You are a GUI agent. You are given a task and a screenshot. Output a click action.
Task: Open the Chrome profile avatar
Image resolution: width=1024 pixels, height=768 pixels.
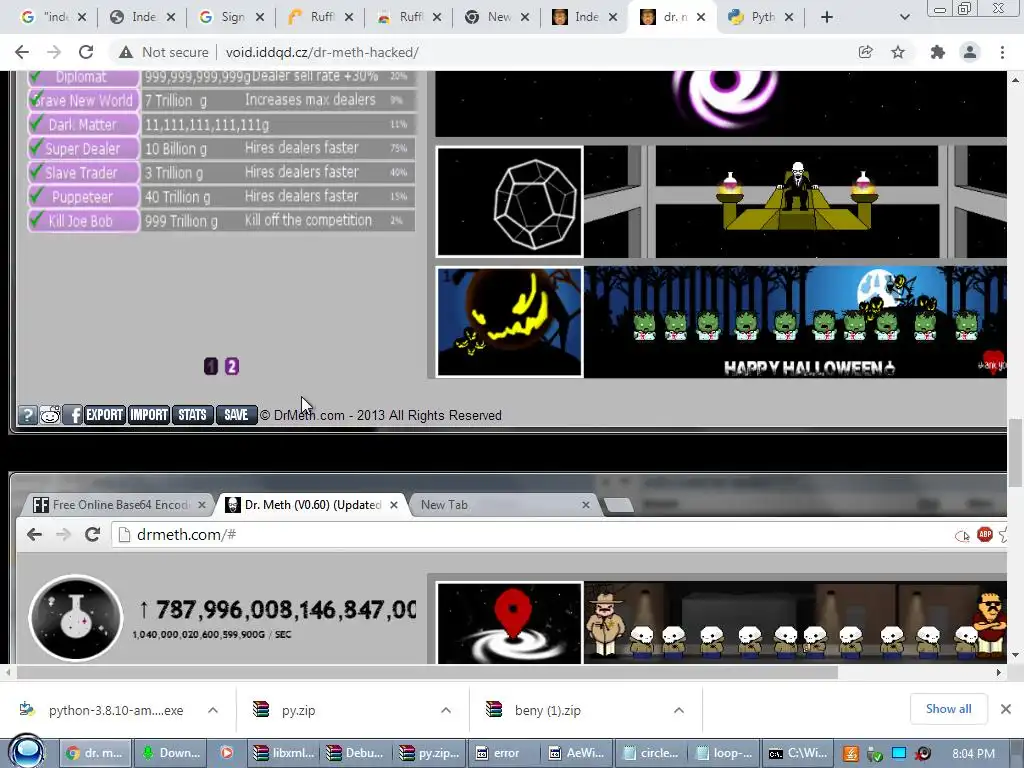pos(970,52)
